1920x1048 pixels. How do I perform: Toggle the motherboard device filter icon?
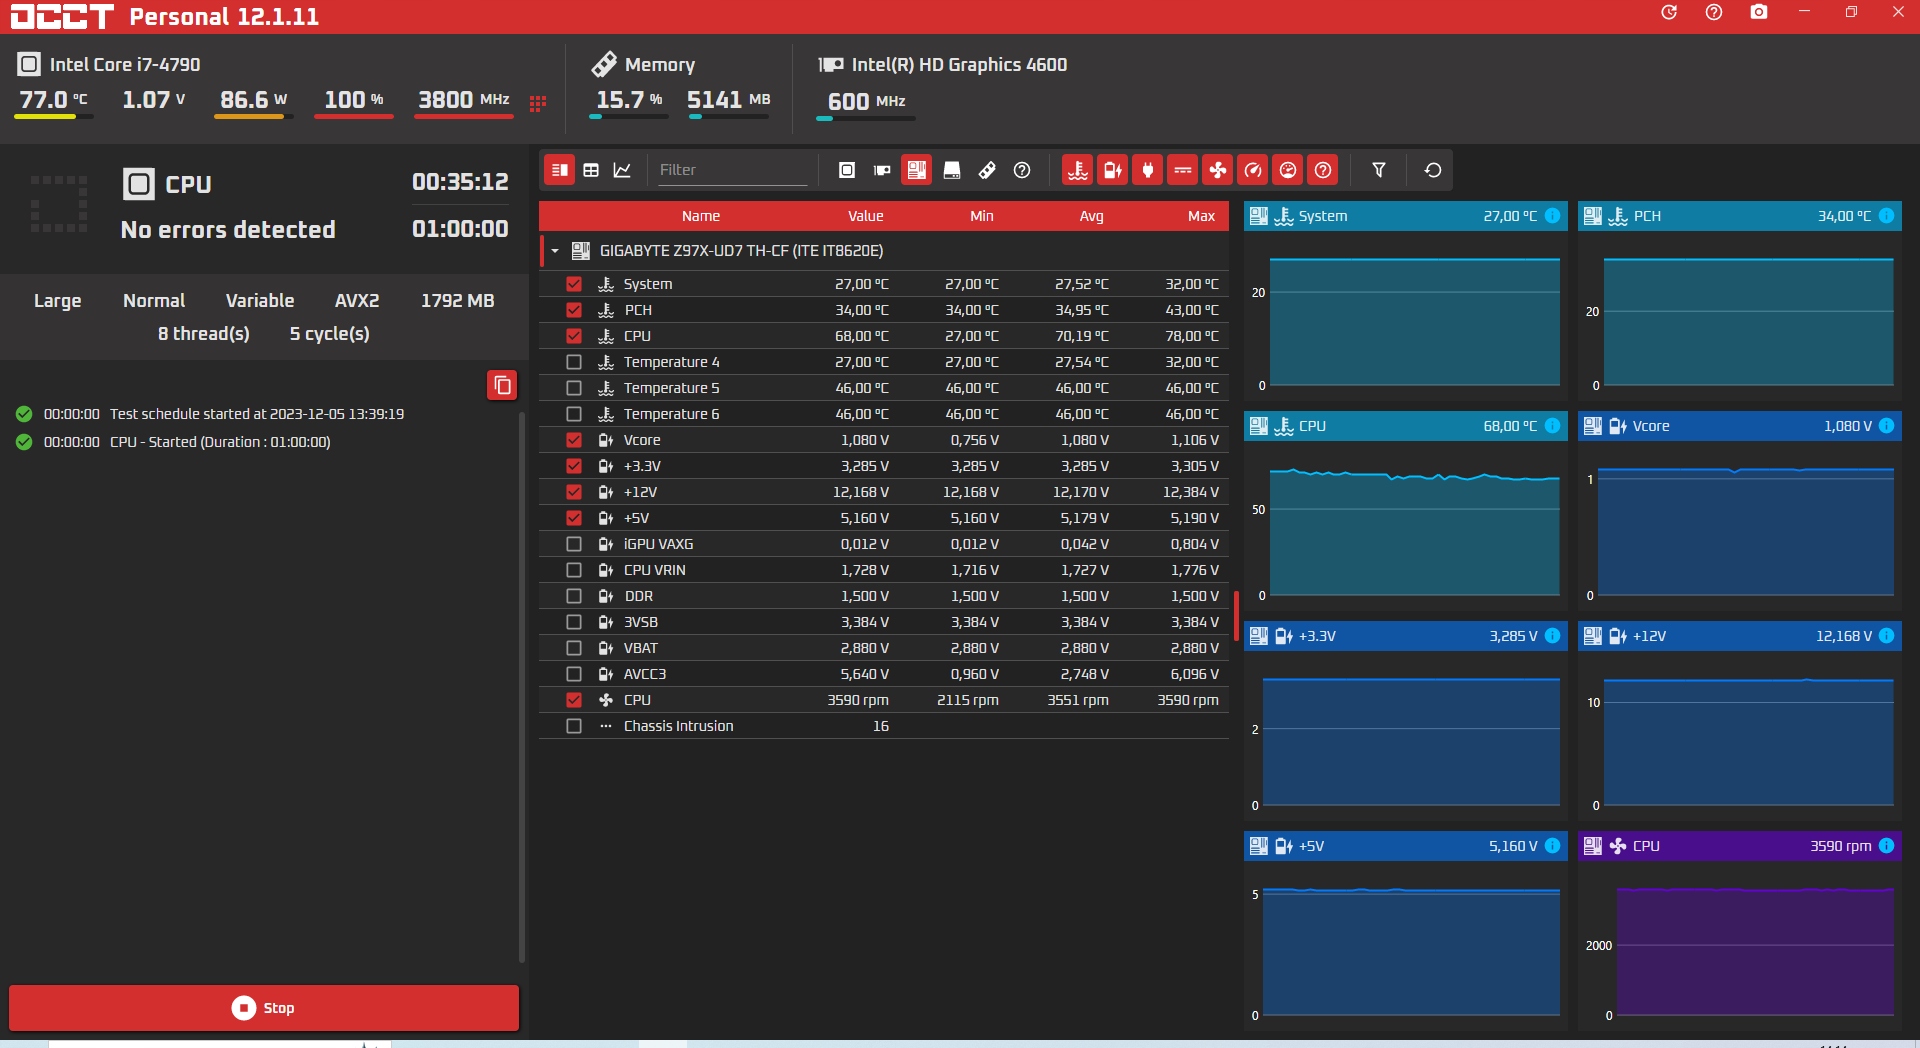coord(917,170)
